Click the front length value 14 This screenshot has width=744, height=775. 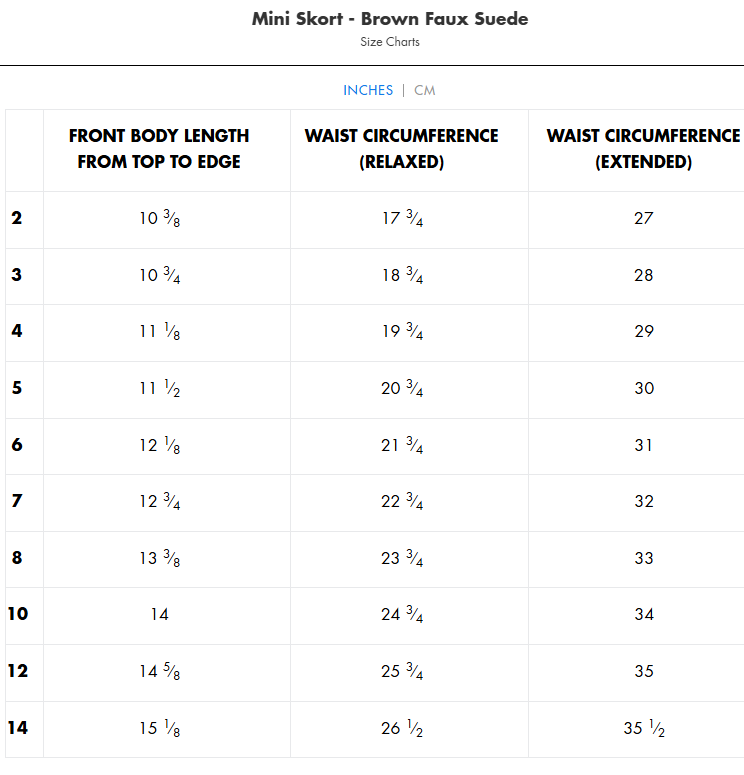pyautogui.click(x=159, y=614)
